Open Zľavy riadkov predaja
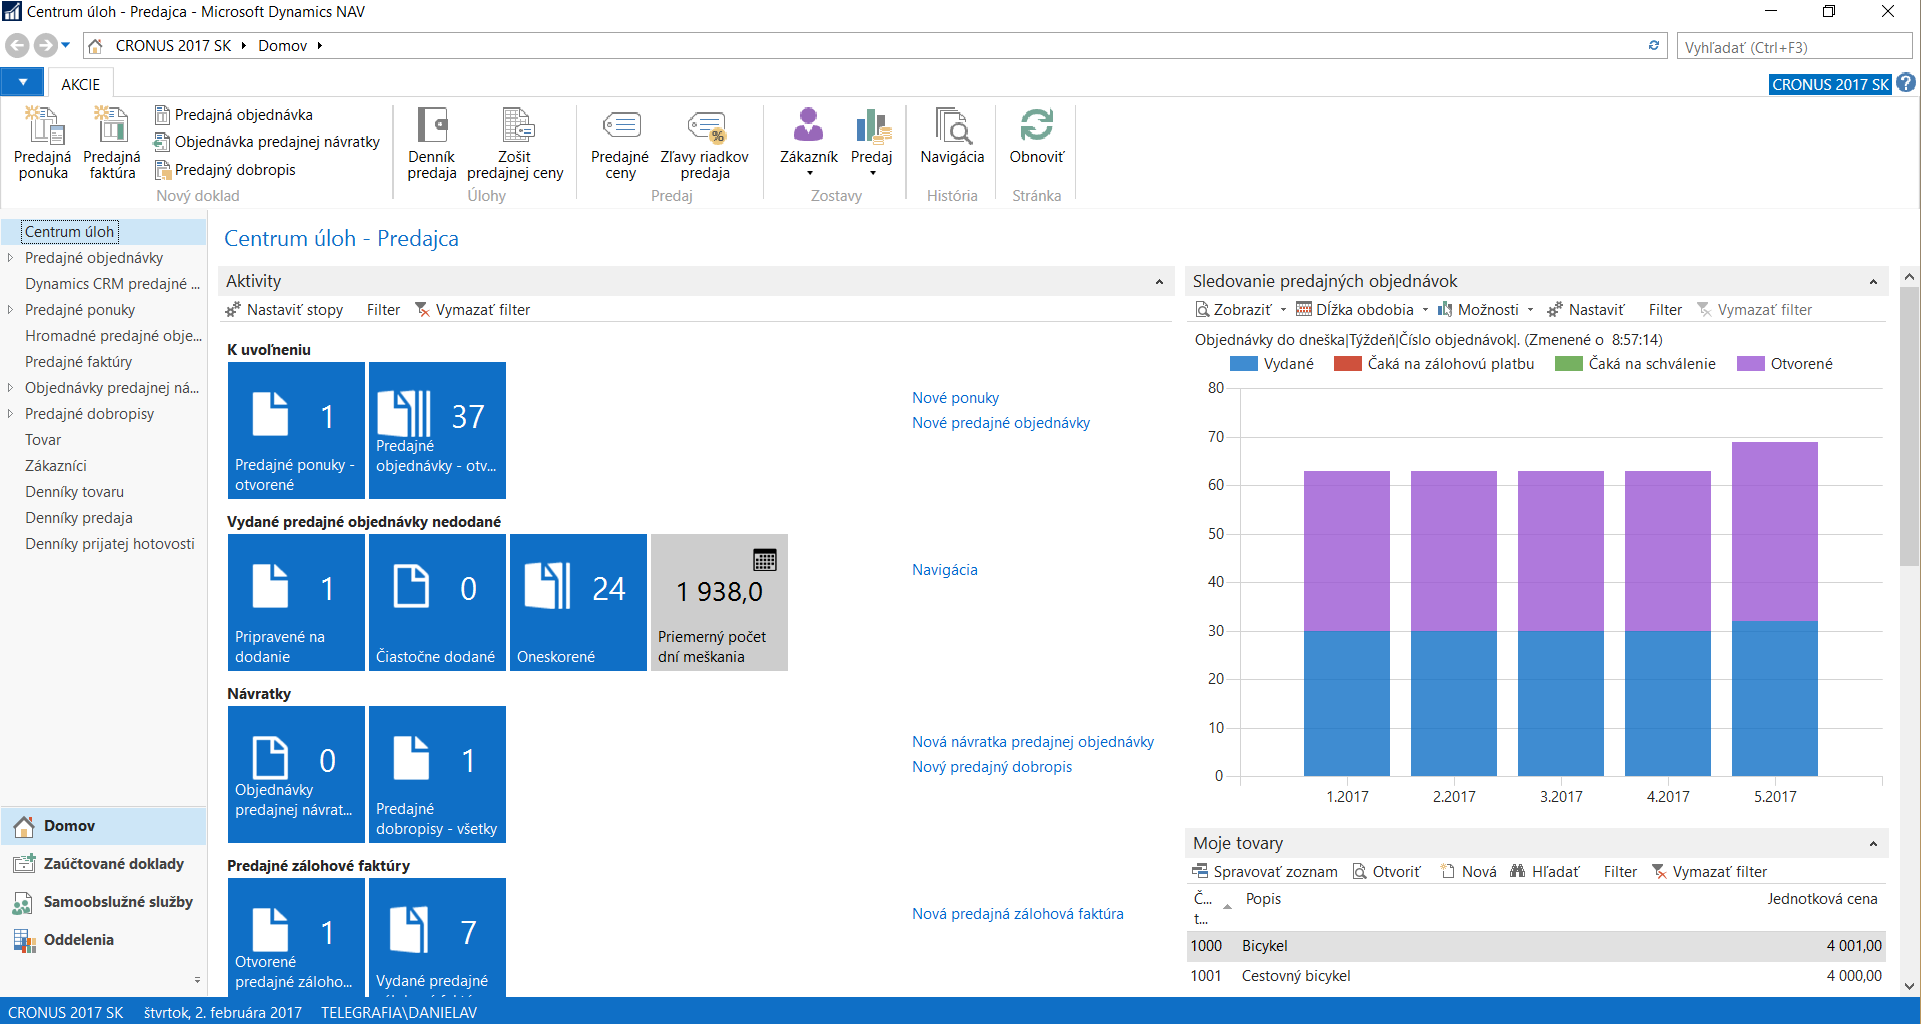The image size is (1921, 1024). (x=705, y=143)
